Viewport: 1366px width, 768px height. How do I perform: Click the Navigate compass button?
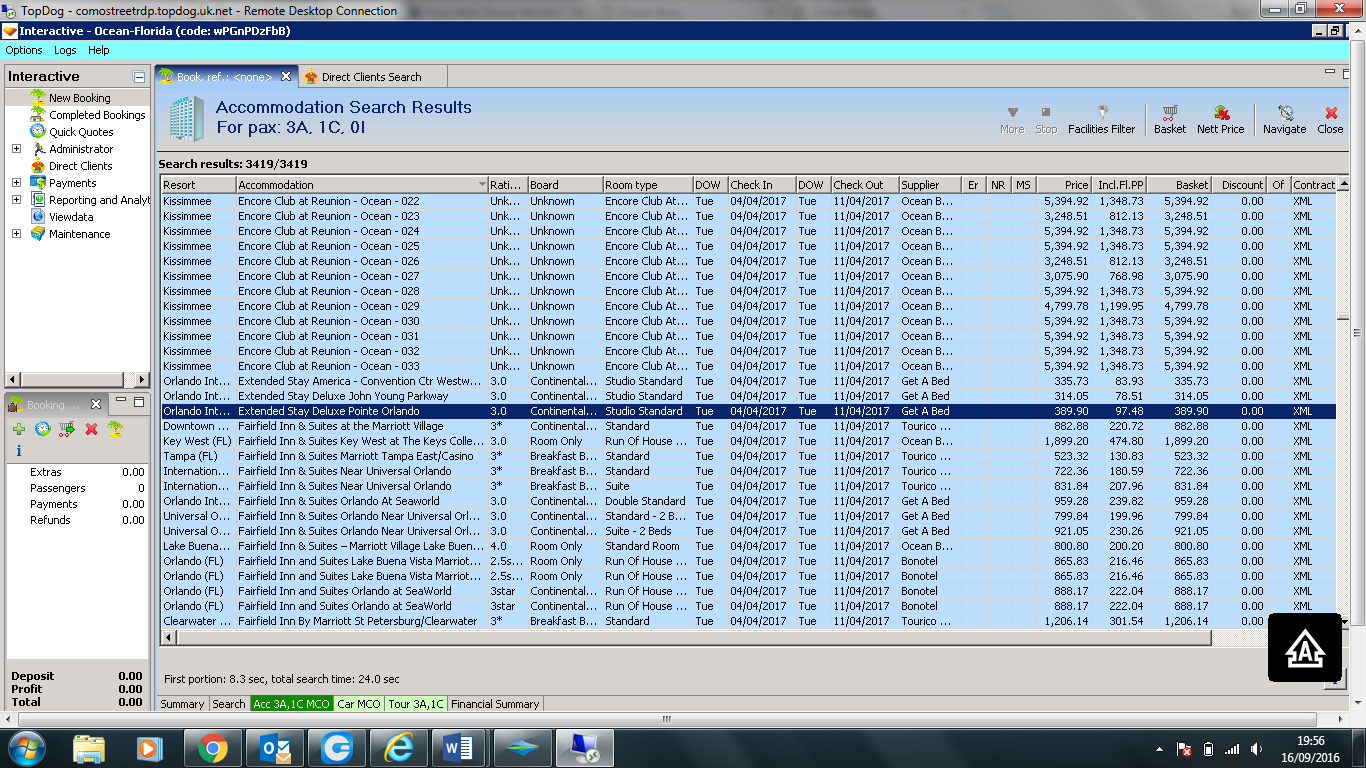[x=1285, y=120]
